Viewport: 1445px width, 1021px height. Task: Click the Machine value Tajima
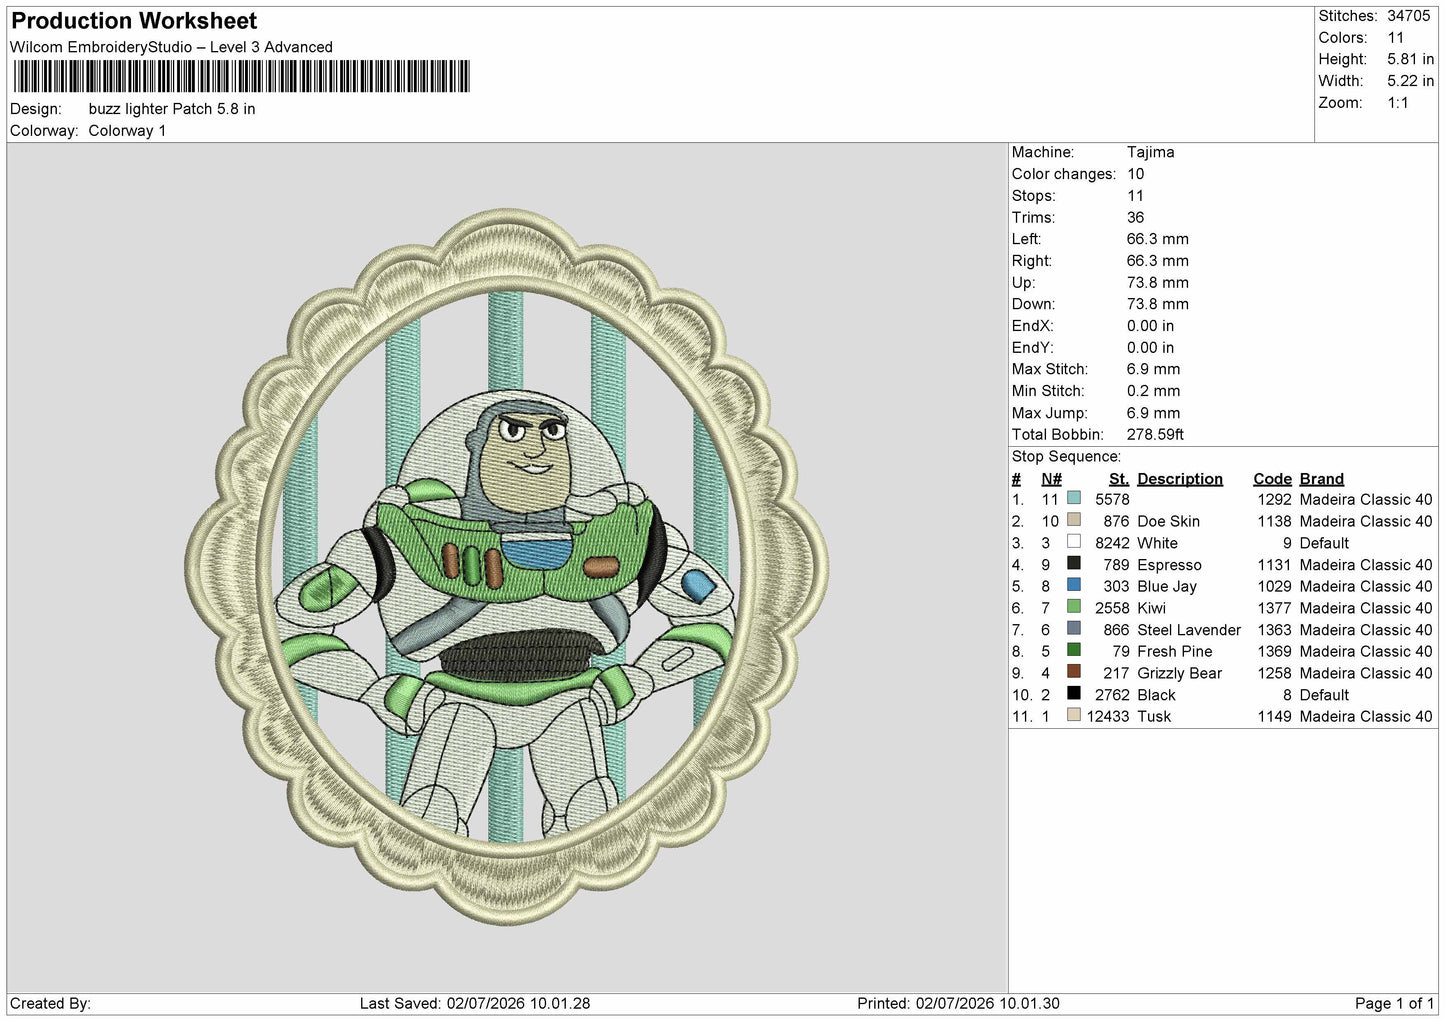coord(1150,152)
